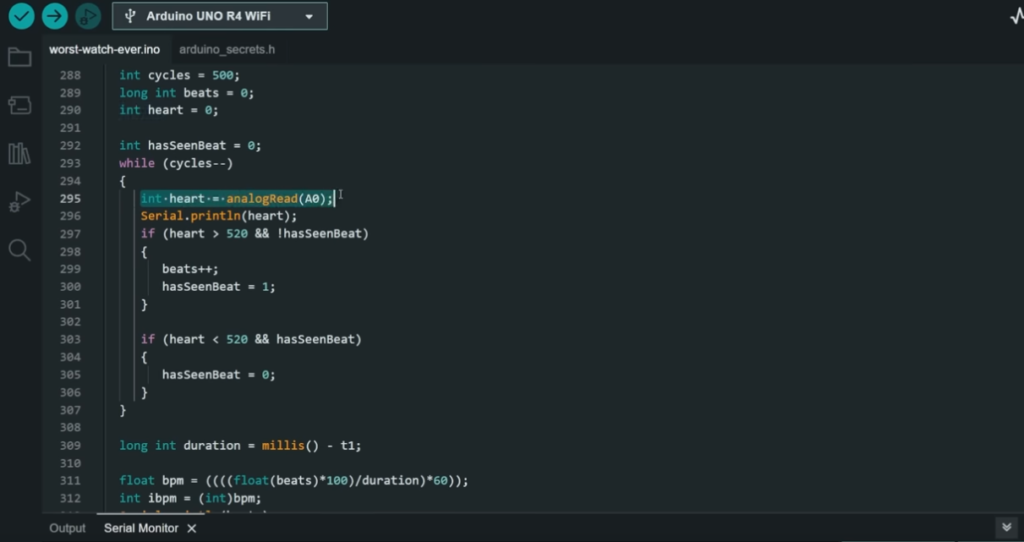The image size is (1024, 542).
Task: Open the Arduino UNO R4 WiFi board selector
Action: 219,16
